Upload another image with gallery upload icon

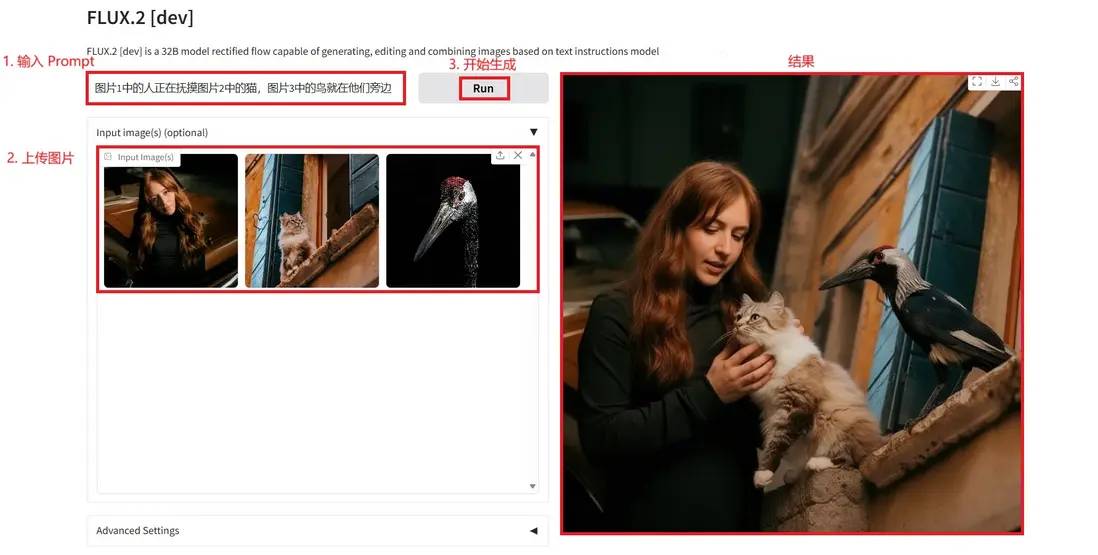point(500,155)
